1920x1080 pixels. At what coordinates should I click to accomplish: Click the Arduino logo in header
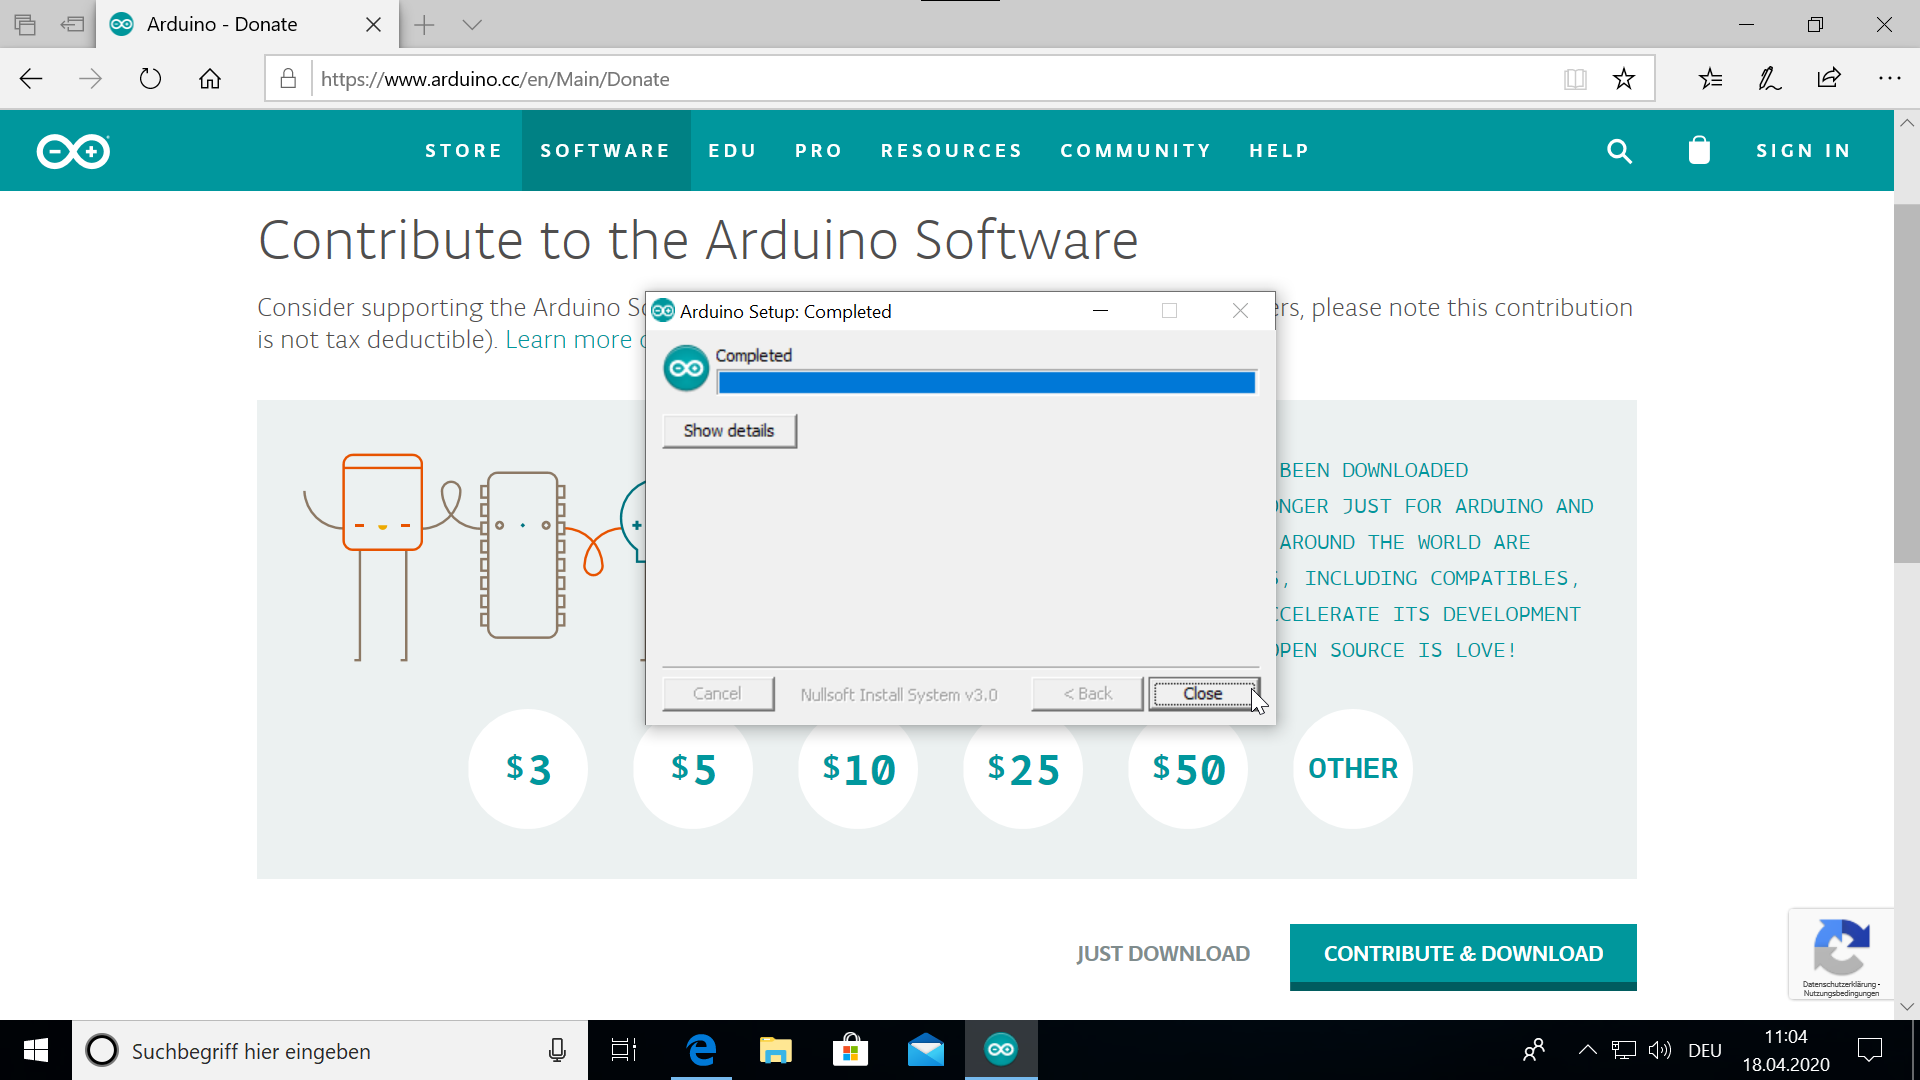click(x=73, y=151)
